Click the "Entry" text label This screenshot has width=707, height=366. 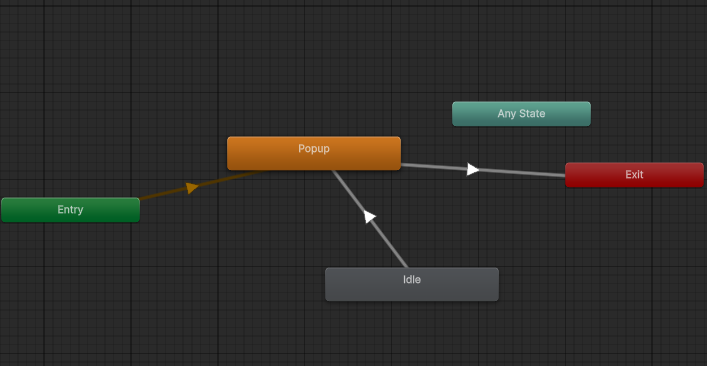pos(70,210)
